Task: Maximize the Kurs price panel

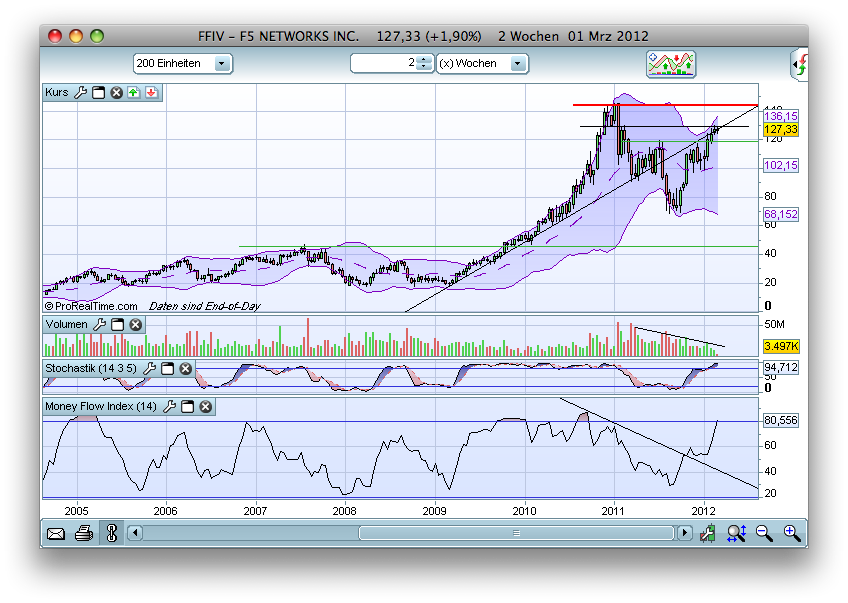Action: (x=98, y=92)
